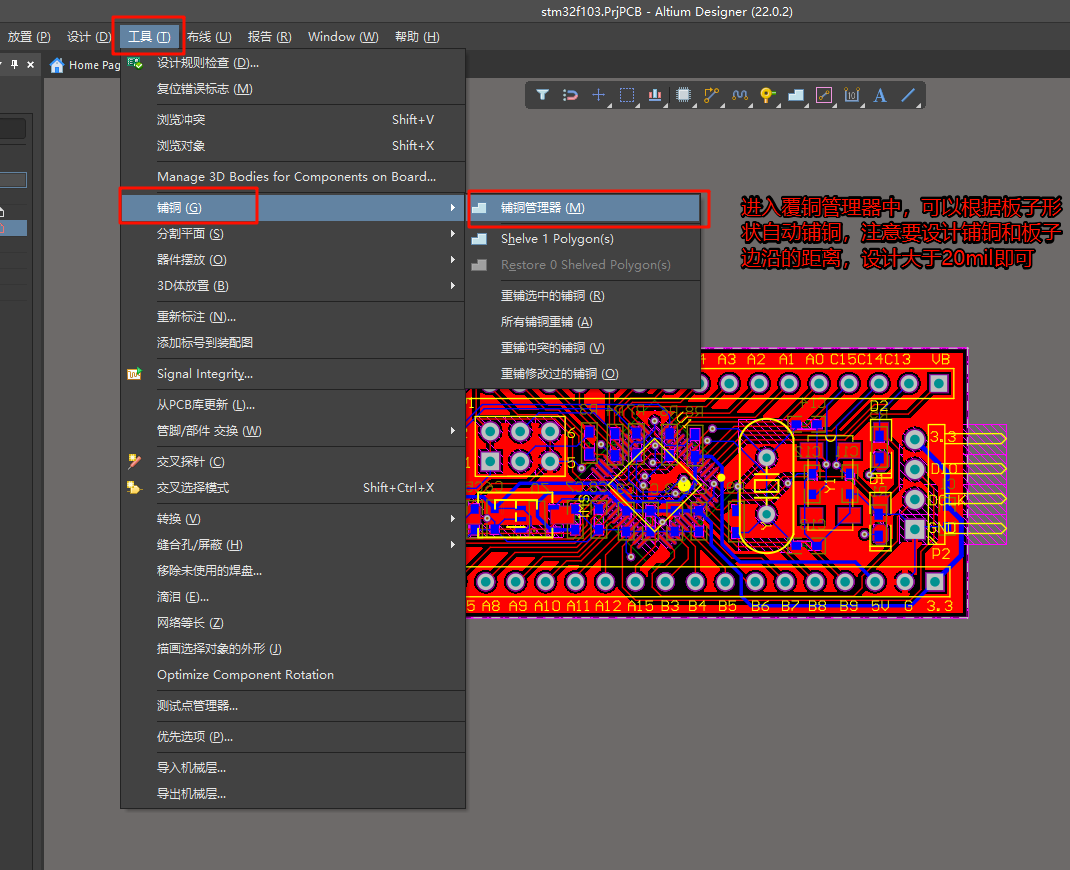Choose 导入机械层...
This screenshot has height=870, width=1070.
(x=293, y=768)
